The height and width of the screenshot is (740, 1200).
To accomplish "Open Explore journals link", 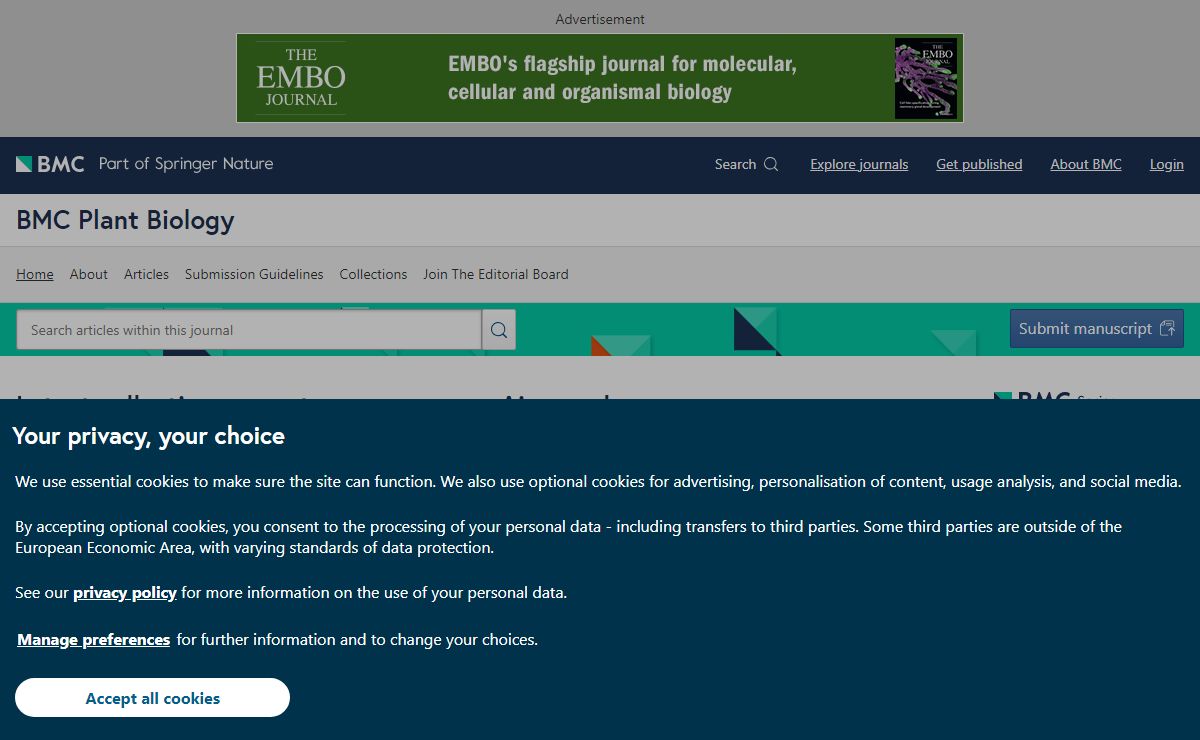I will tap(859, 164).
